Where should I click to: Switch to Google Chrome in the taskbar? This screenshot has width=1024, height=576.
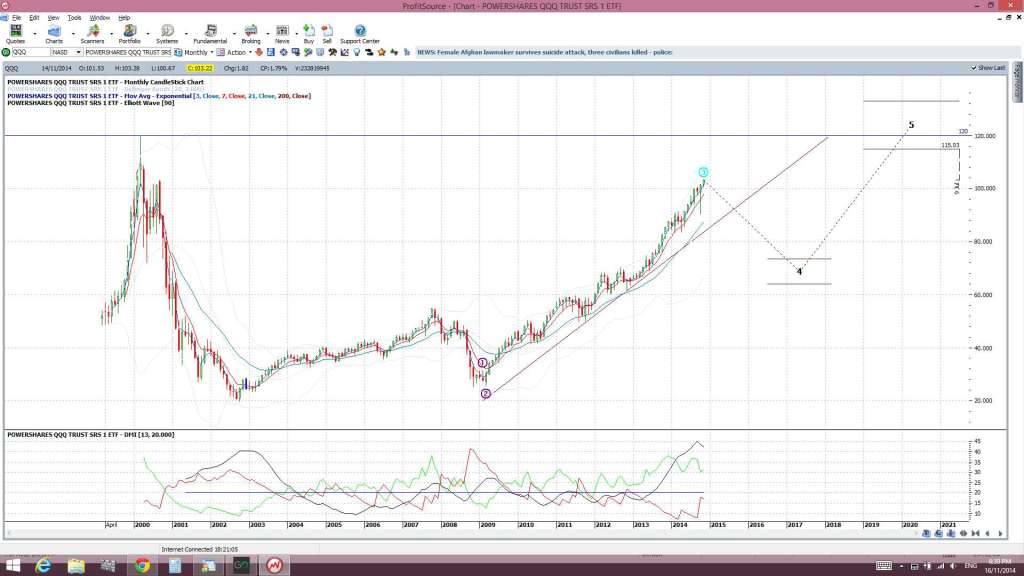142,566
